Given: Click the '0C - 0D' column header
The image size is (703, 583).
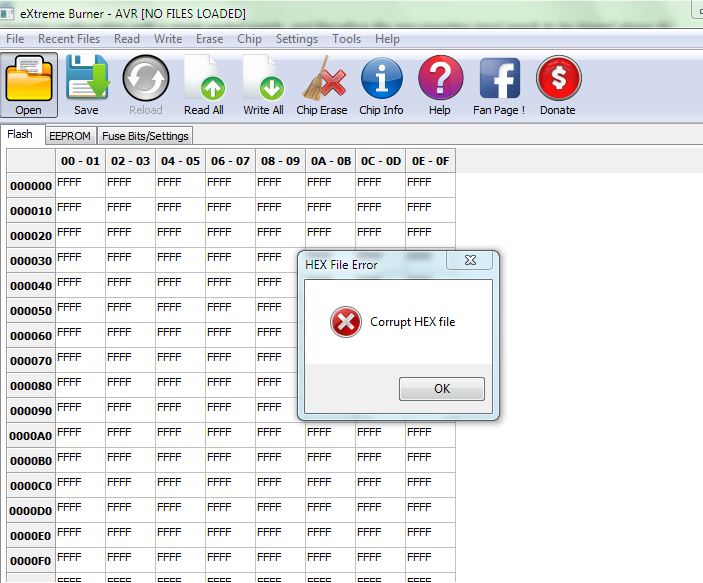Looking at the screenshot, I should [x=381, y=161].
